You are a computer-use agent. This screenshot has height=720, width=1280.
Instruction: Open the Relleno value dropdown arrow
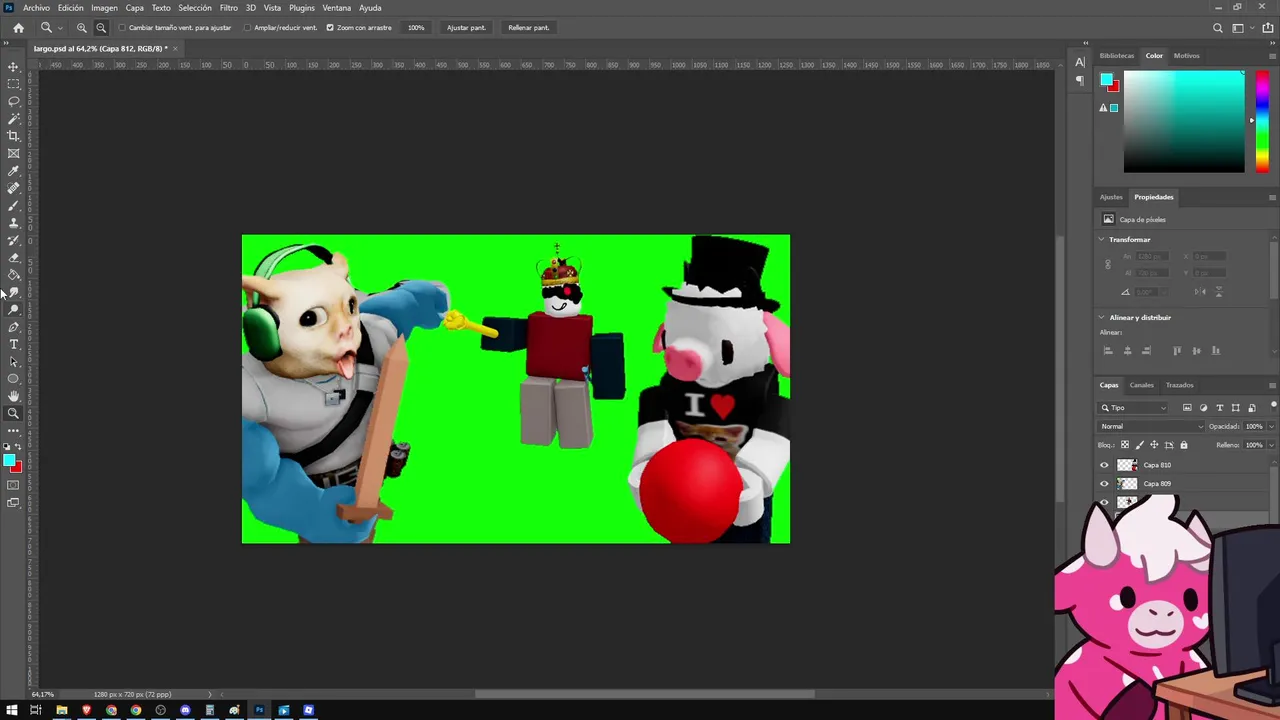point(1270,445)
